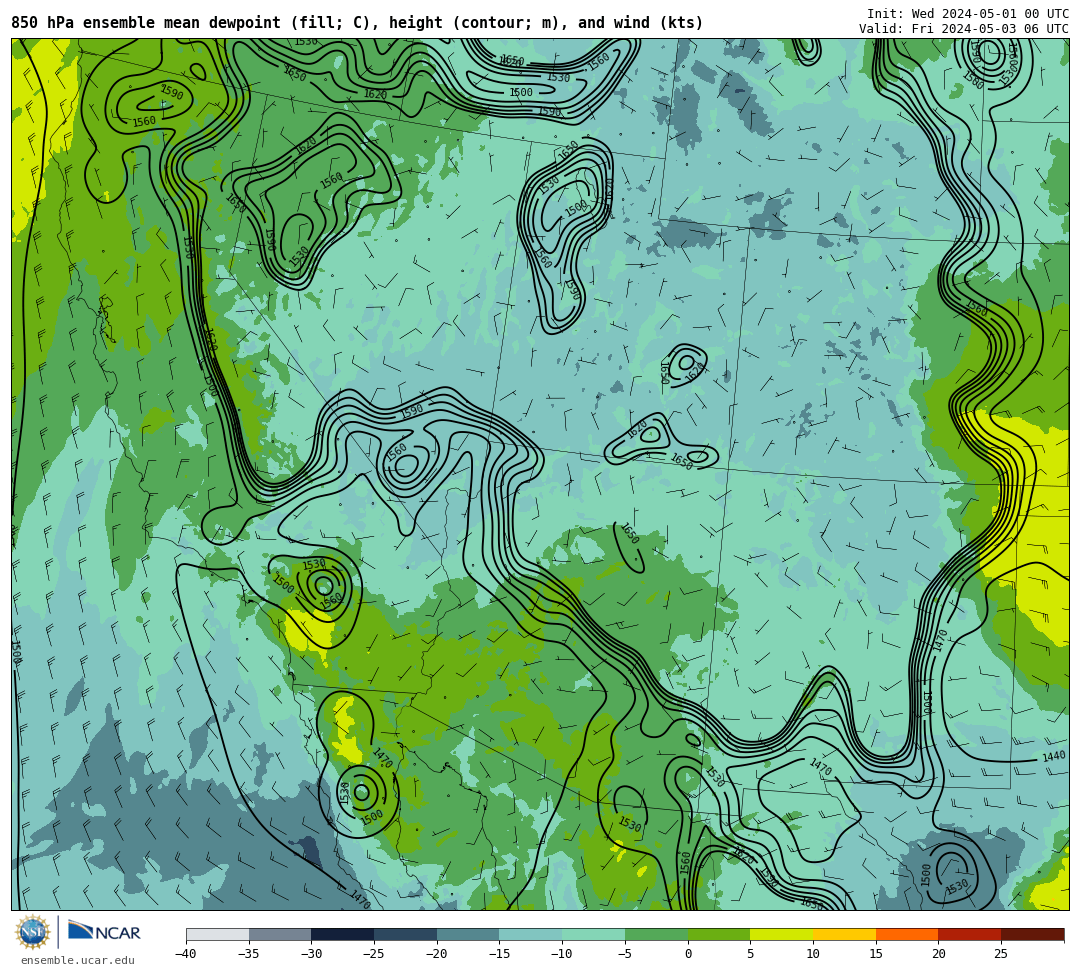Select the plot title '850 hPa ensemble mean dewpoint'

point(146,23)
